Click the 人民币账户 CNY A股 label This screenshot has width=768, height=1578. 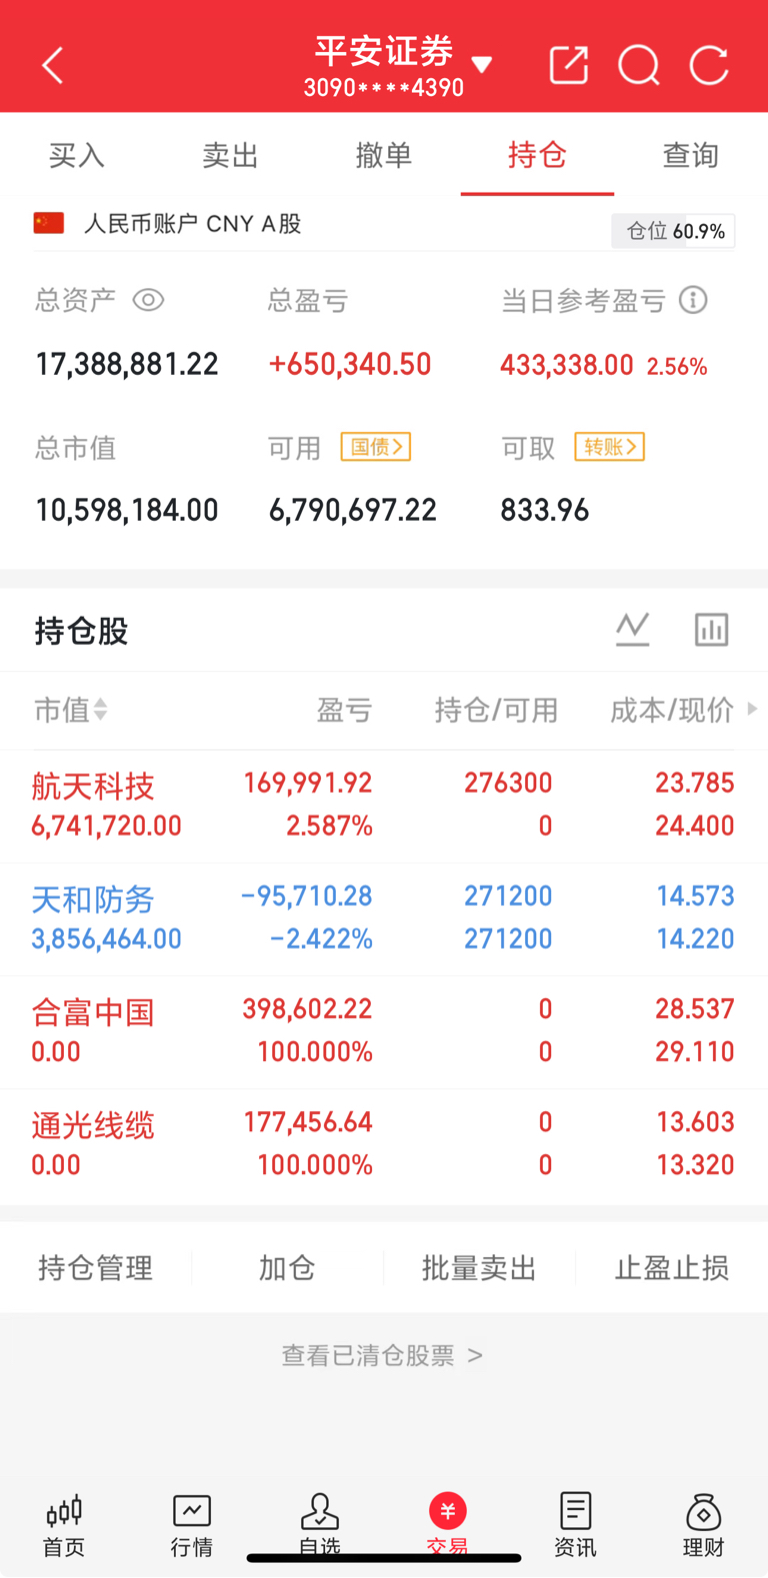coord(193,223)
